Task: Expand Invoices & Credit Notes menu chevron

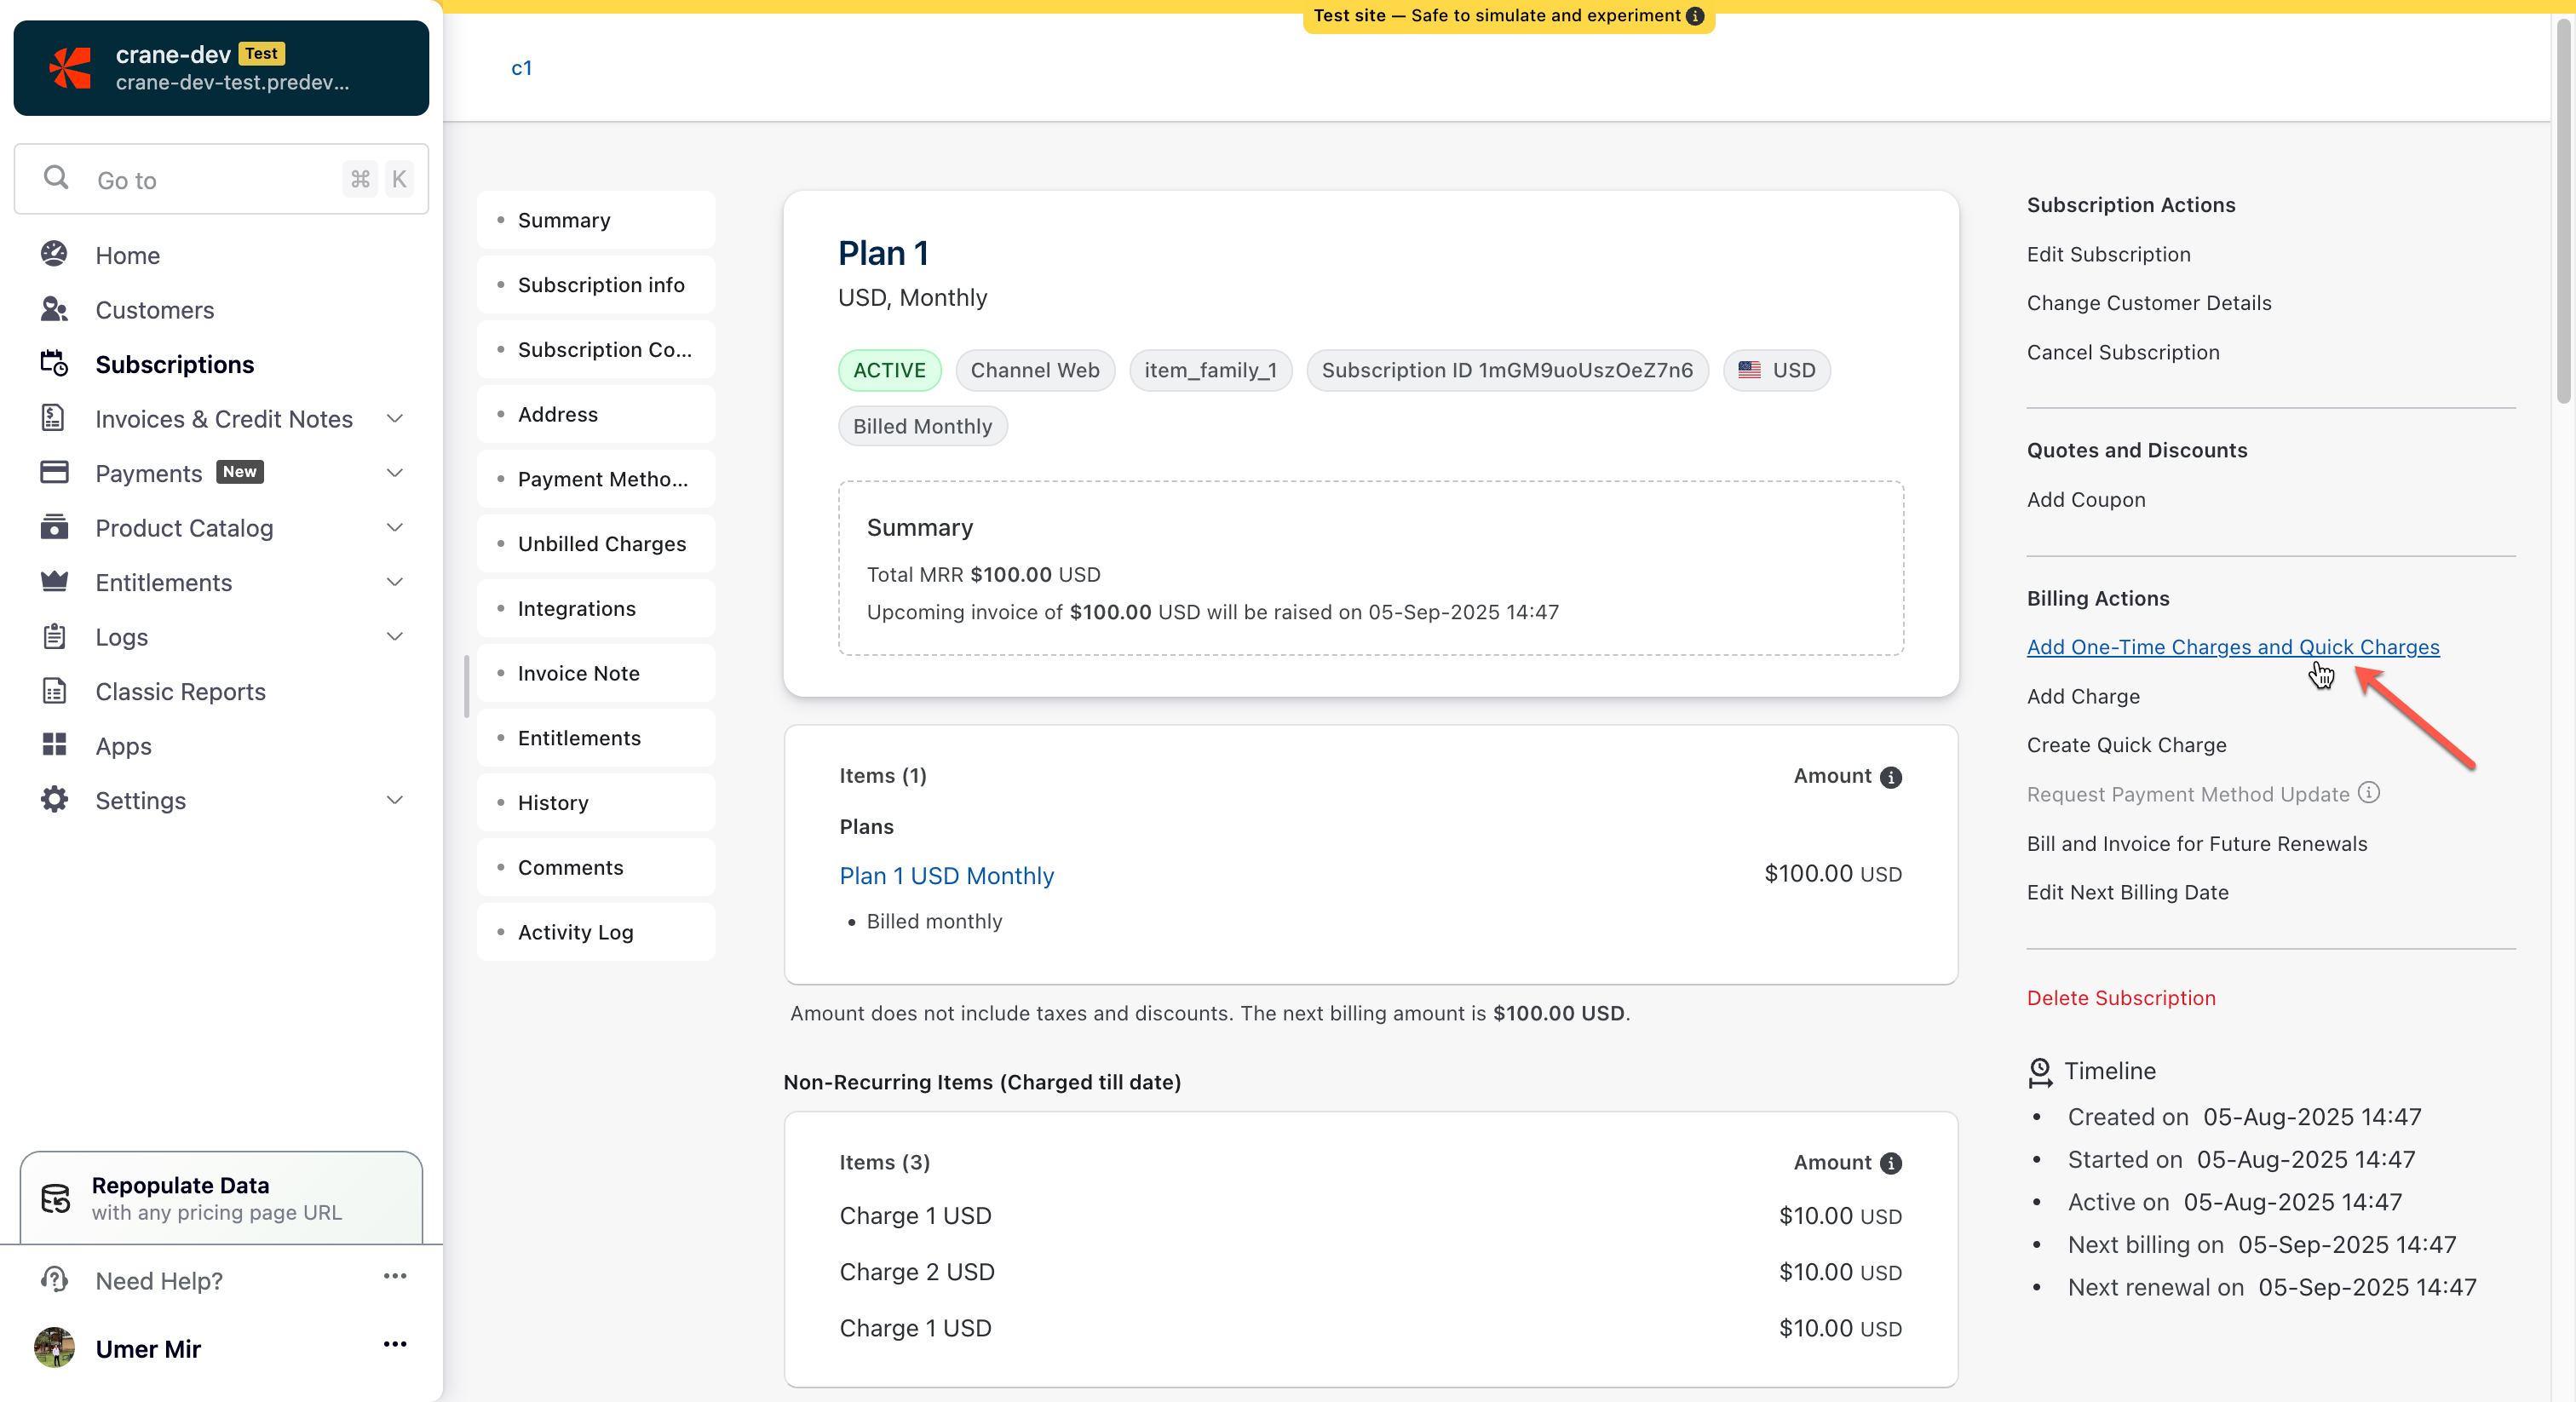Action: click(394, 418)
